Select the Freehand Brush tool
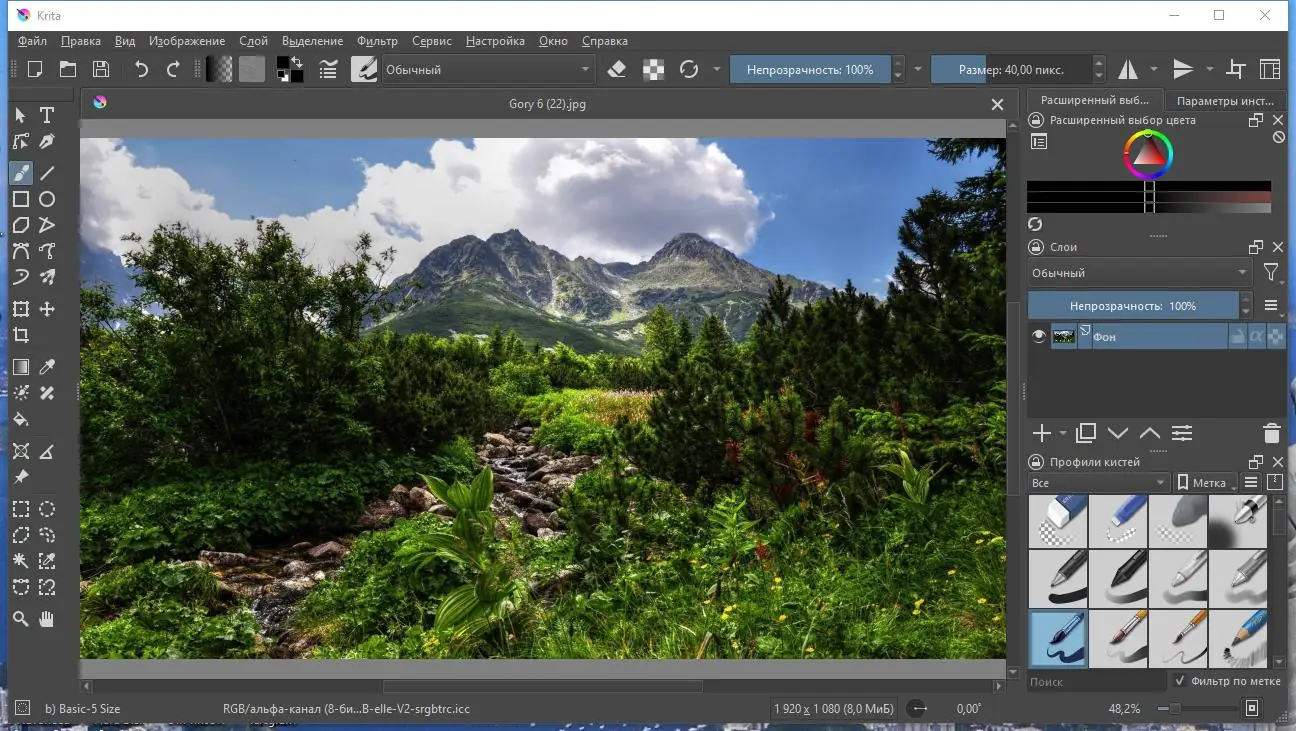 20,172
